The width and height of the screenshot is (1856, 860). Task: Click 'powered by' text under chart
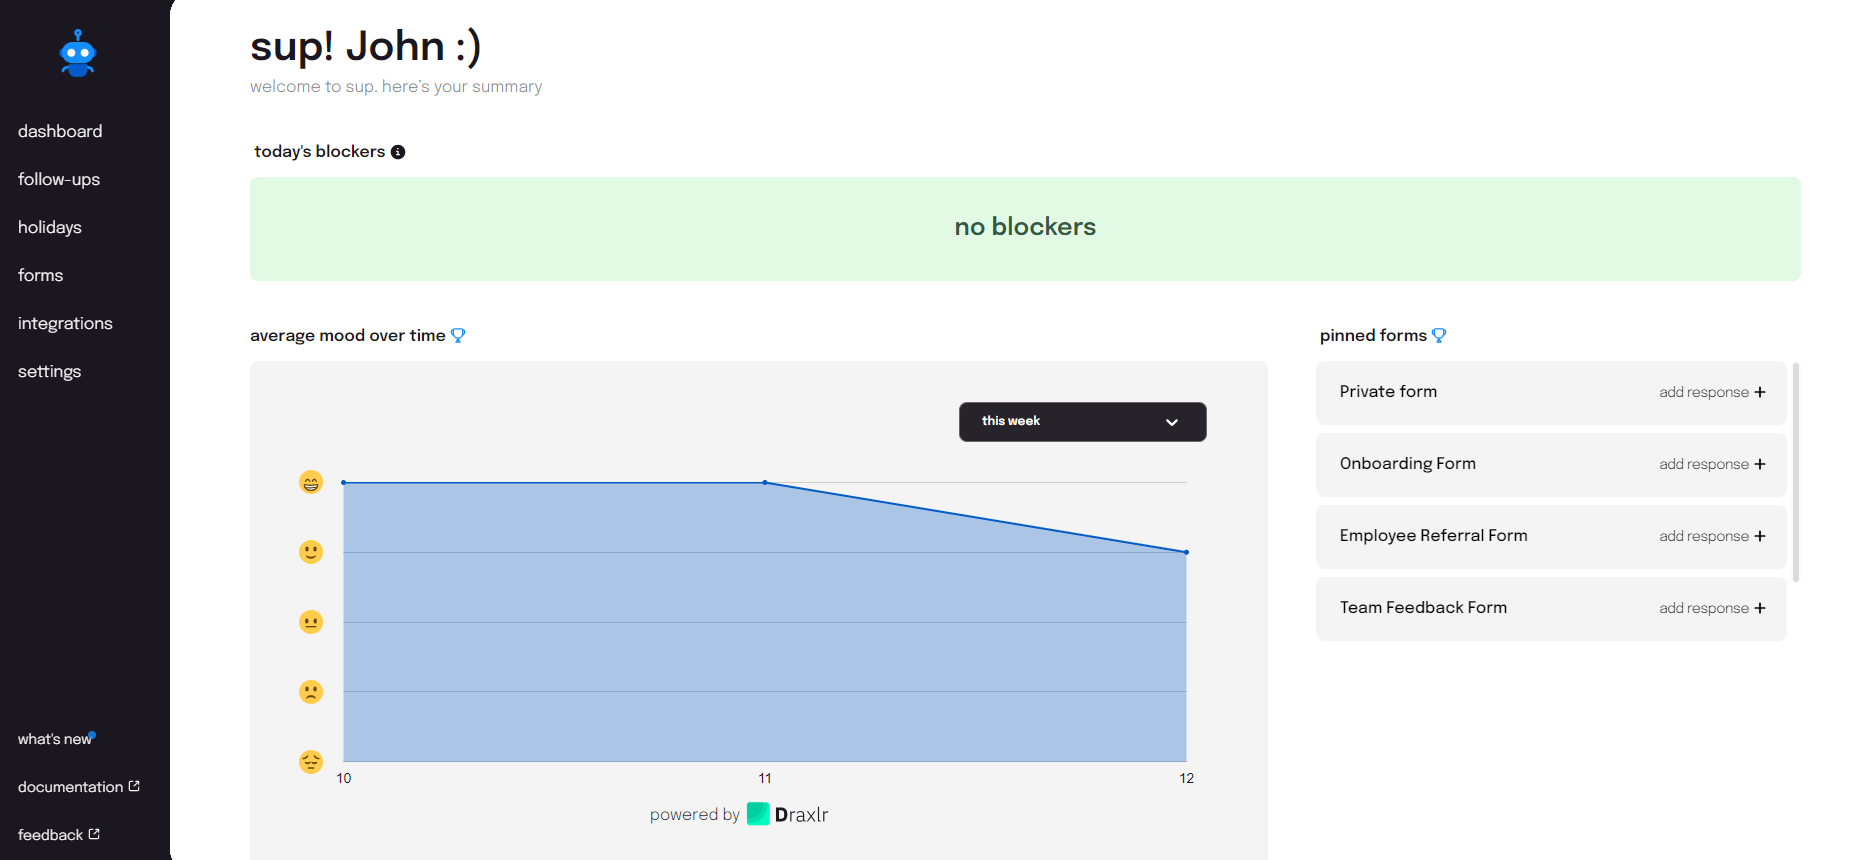[x=695, y=815]
